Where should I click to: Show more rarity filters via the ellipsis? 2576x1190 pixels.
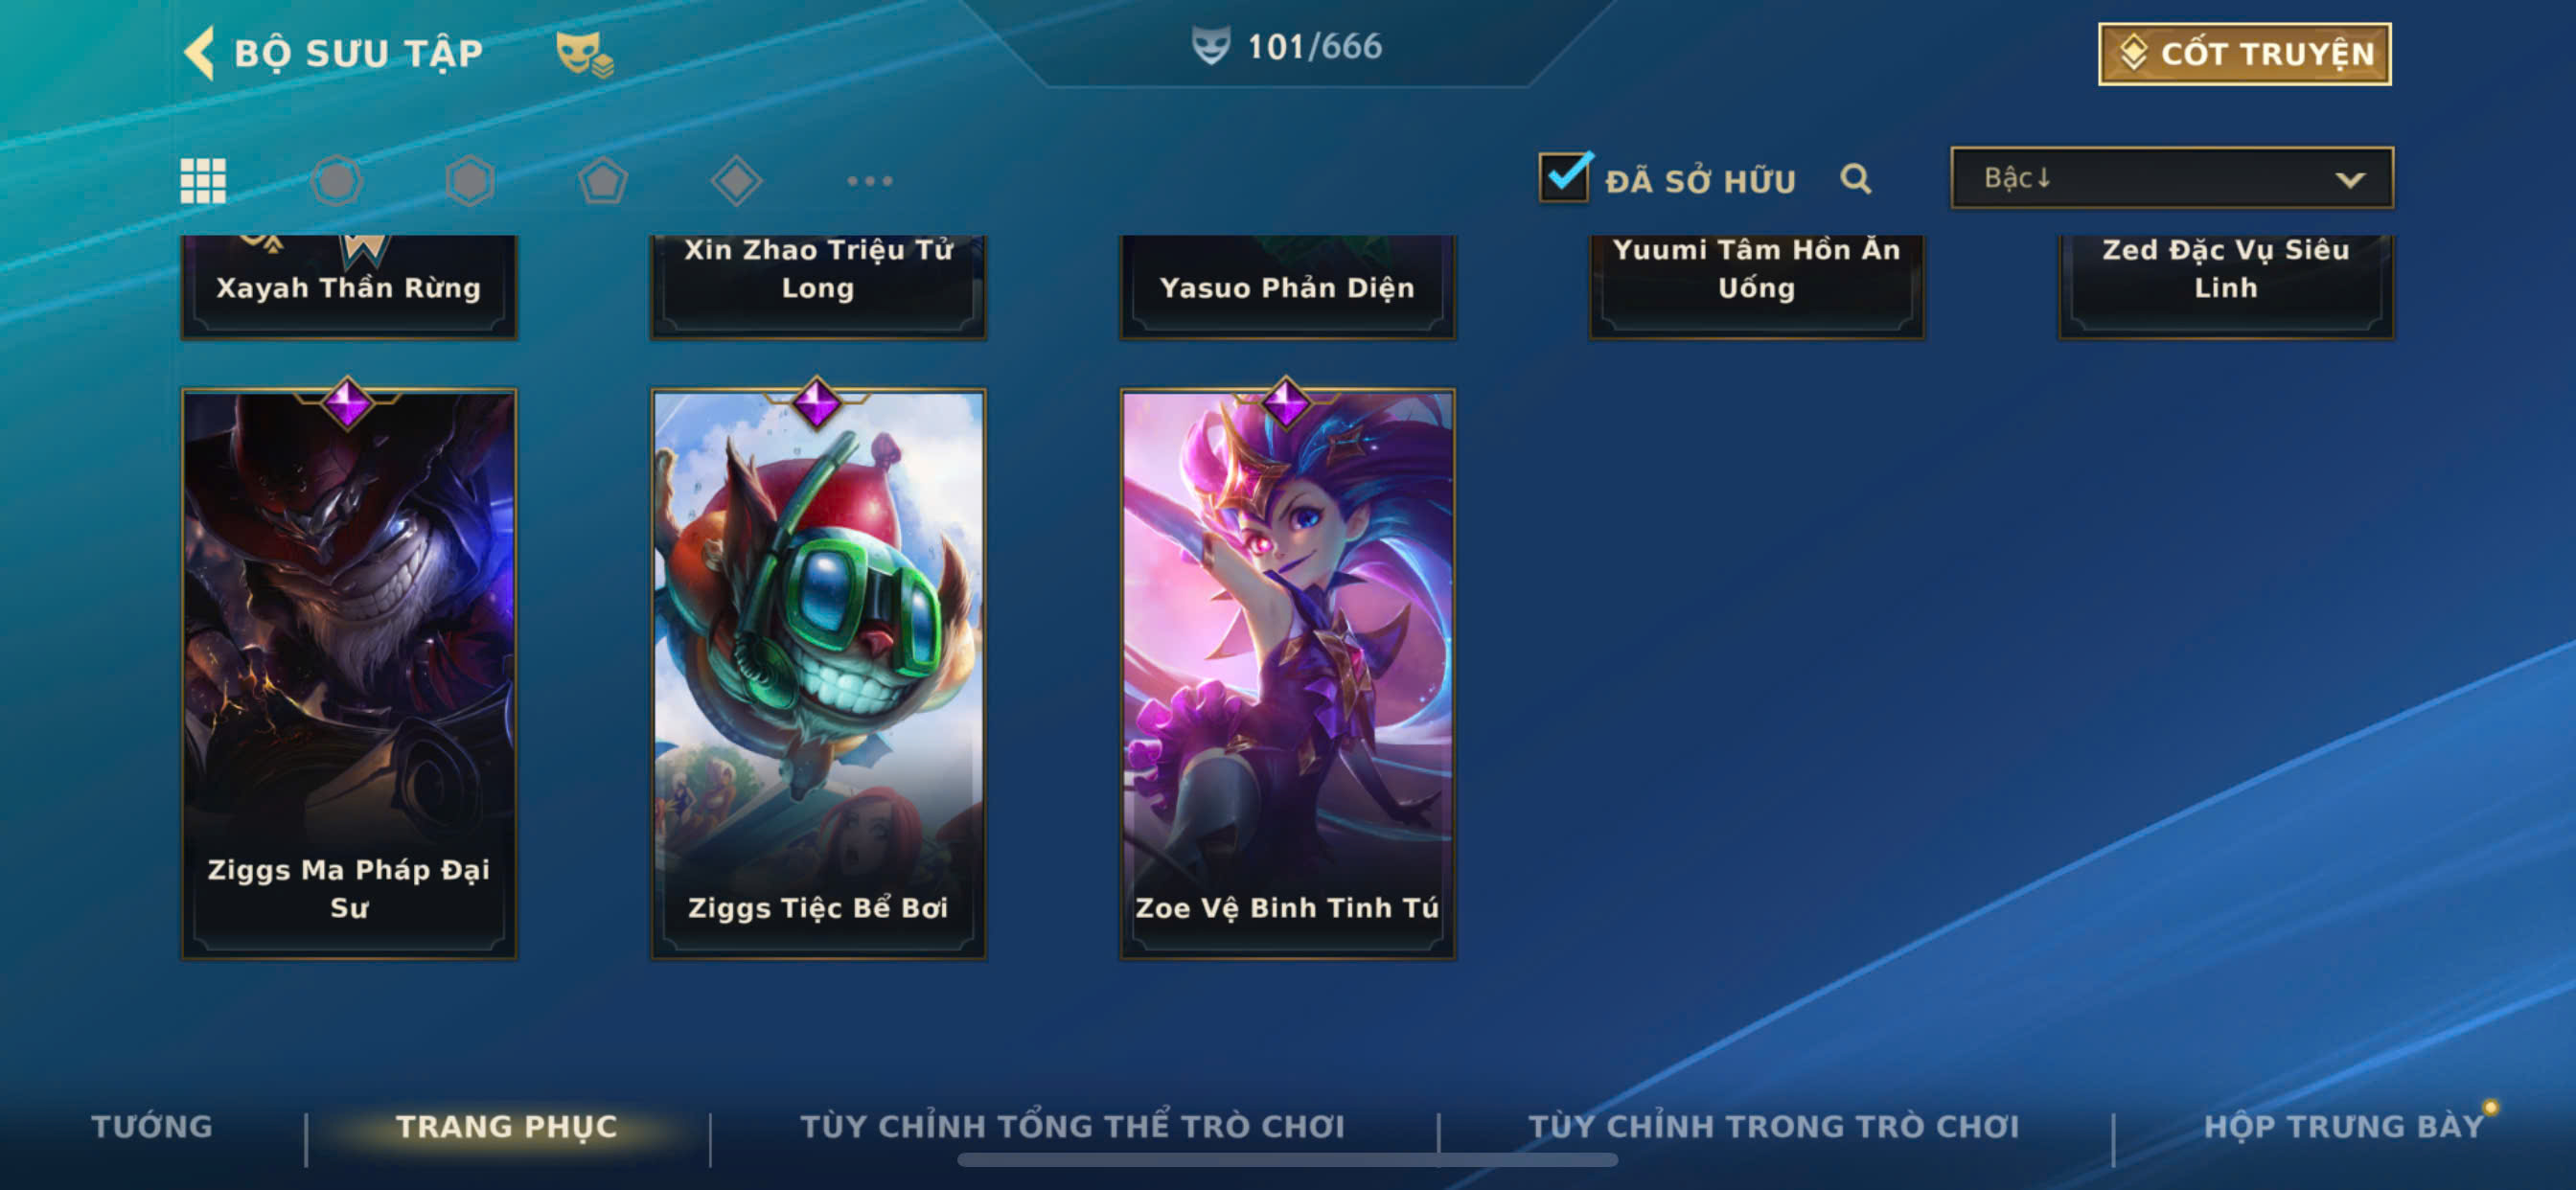click(x=869, y=181)
